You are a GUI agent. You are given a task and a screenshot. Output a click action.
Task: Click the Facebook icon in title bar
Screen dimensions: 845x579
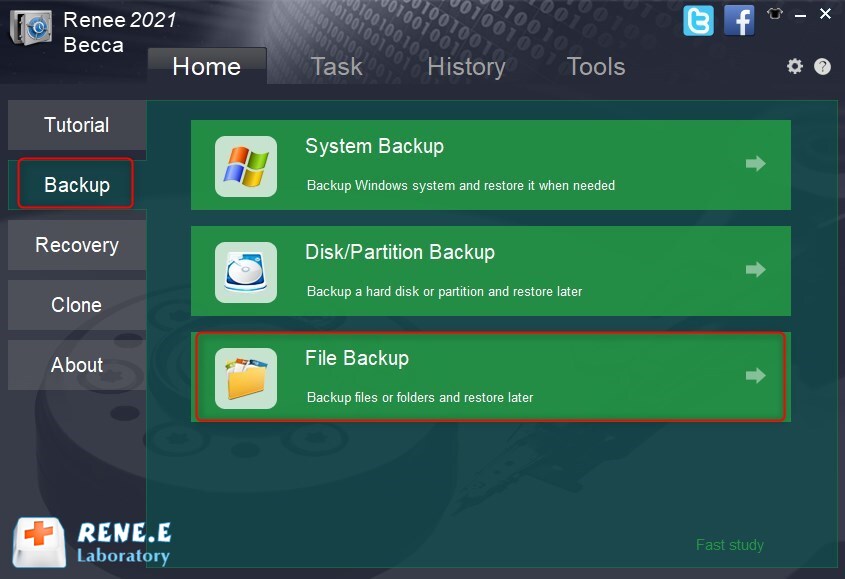pos(739,20)
